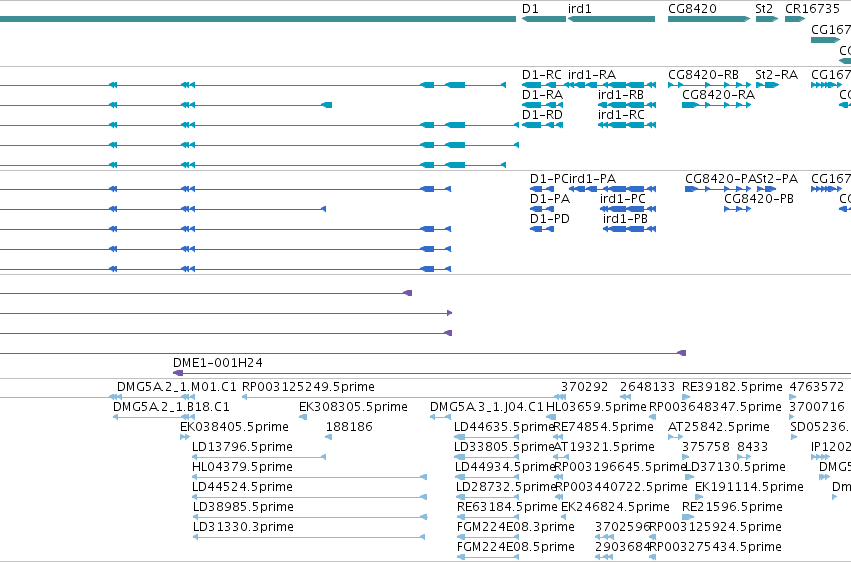Select transcript D1-RA

click(542, 105)
